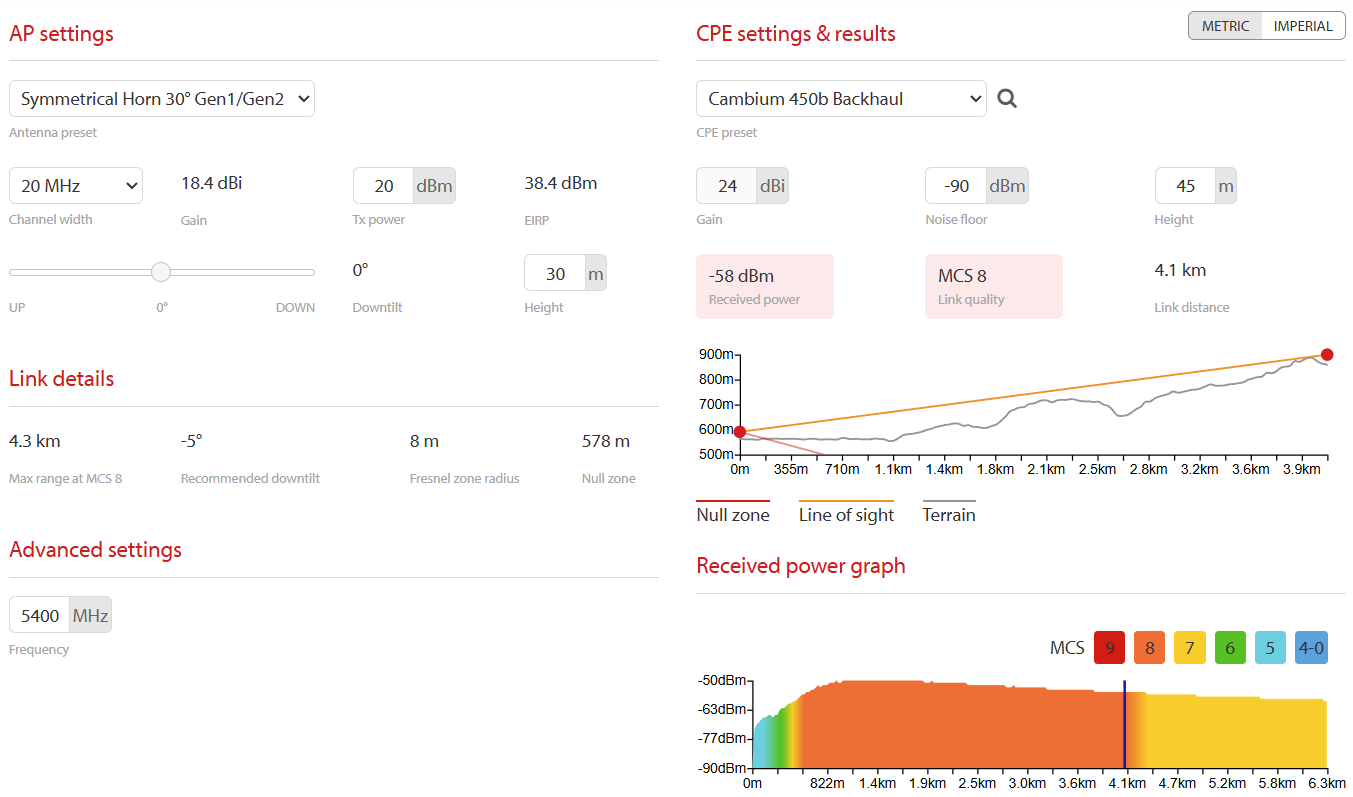Click the MCS 6 green swatch

tap(1230, 647)
